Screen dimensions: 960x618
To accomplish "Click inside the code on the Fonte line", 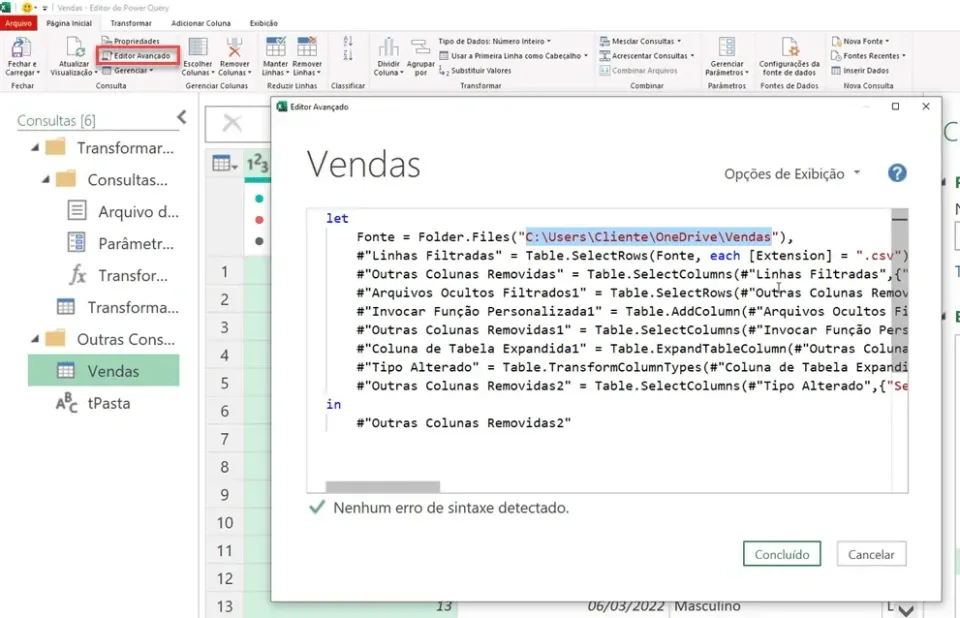I will point(574,237).
